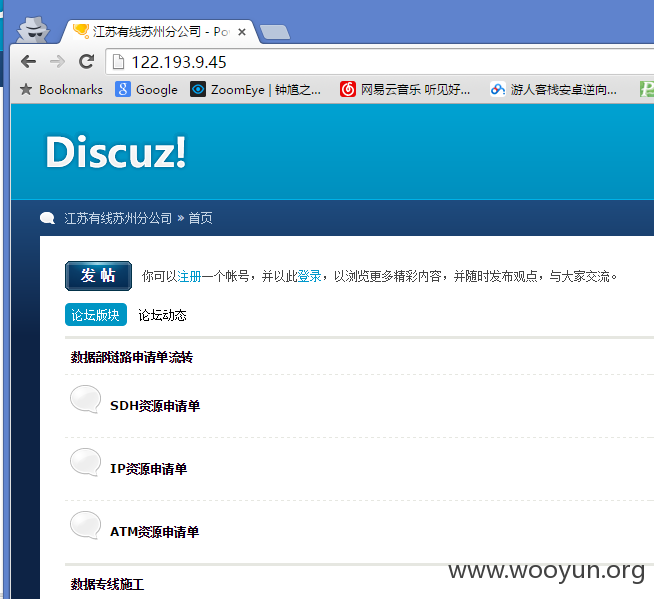Open the IP资源申请单 forum

point(148,469)
